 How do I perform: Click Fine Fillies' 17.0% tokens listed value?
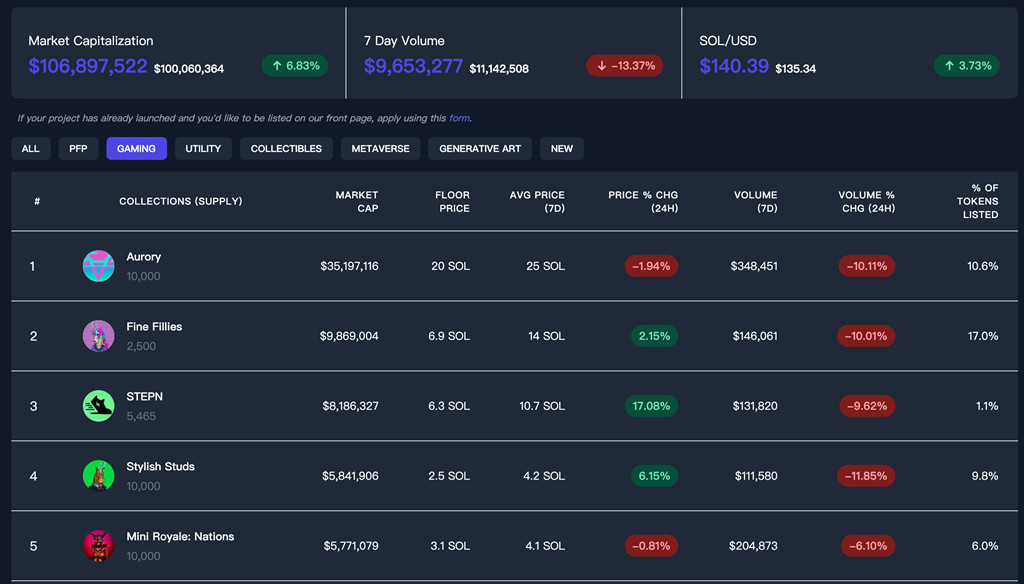point(983,336)
